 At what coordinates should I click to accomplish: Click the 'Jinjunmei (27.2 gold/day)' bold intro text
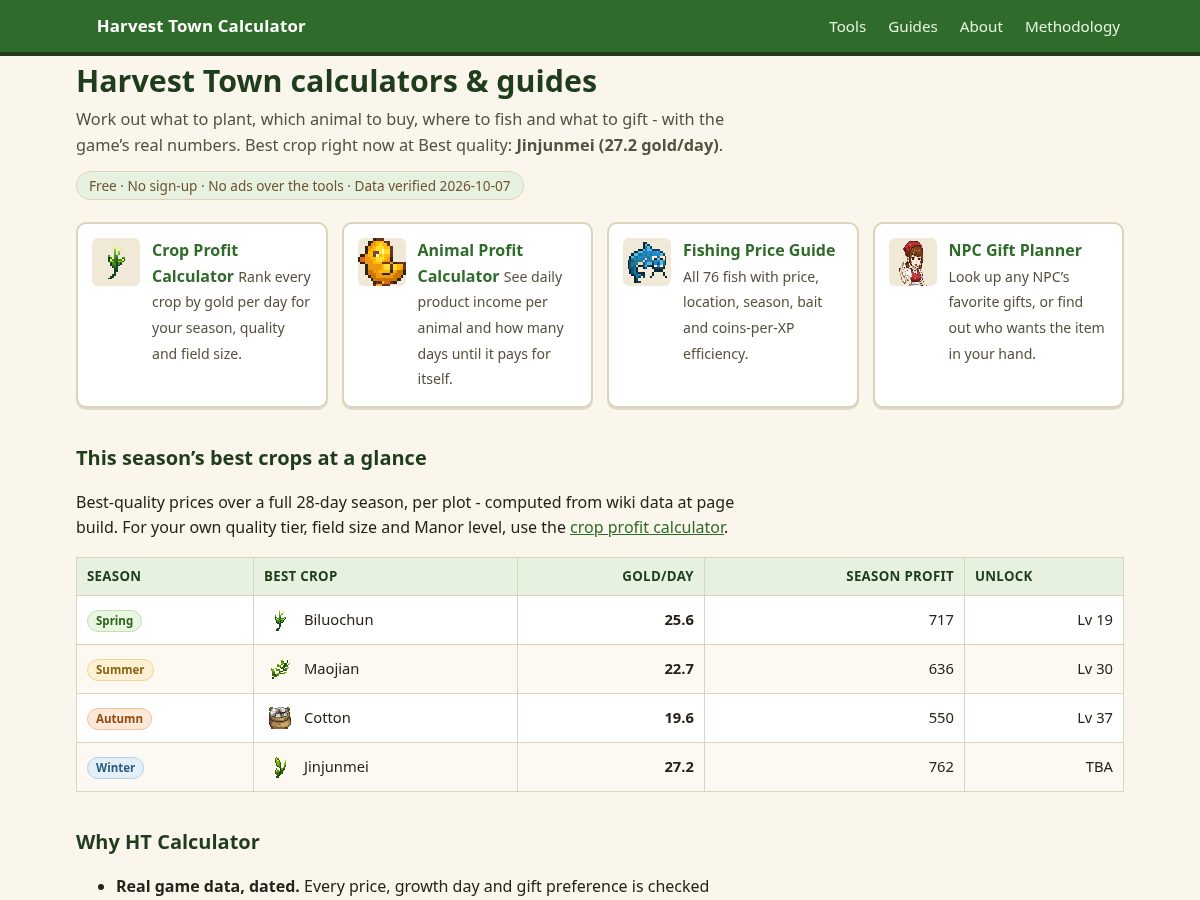[617, 145]
